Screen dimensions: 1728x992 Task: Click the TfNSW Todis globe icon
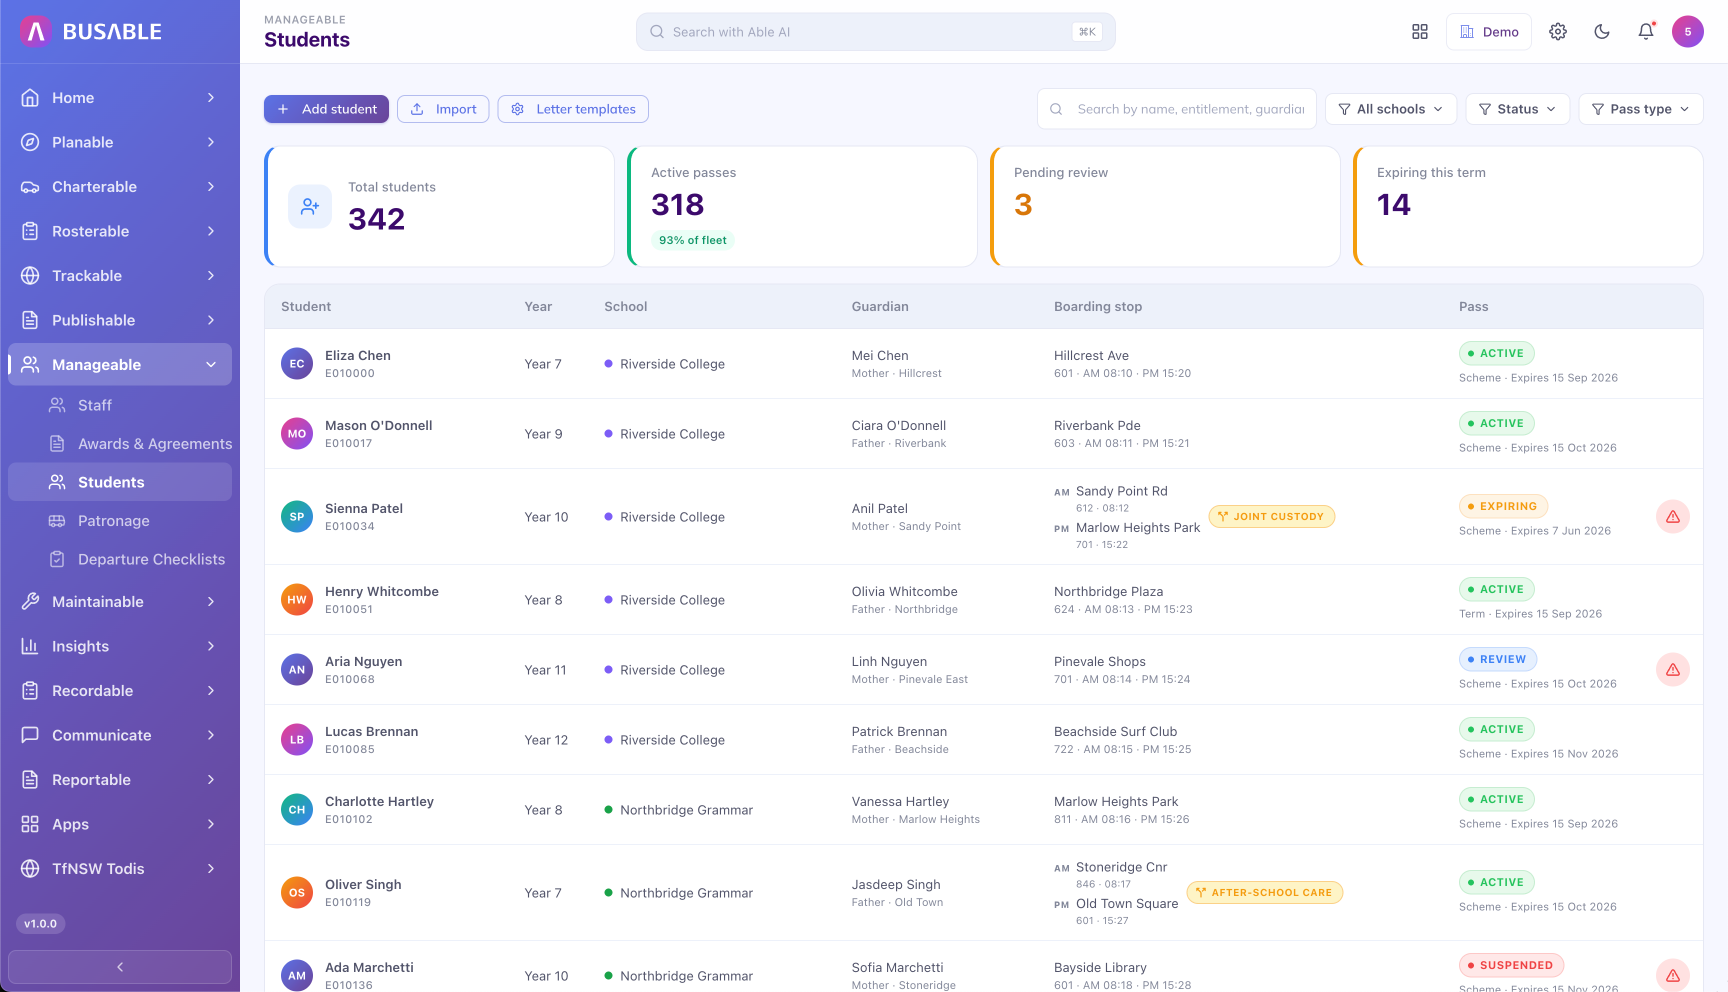pos(30,869)
